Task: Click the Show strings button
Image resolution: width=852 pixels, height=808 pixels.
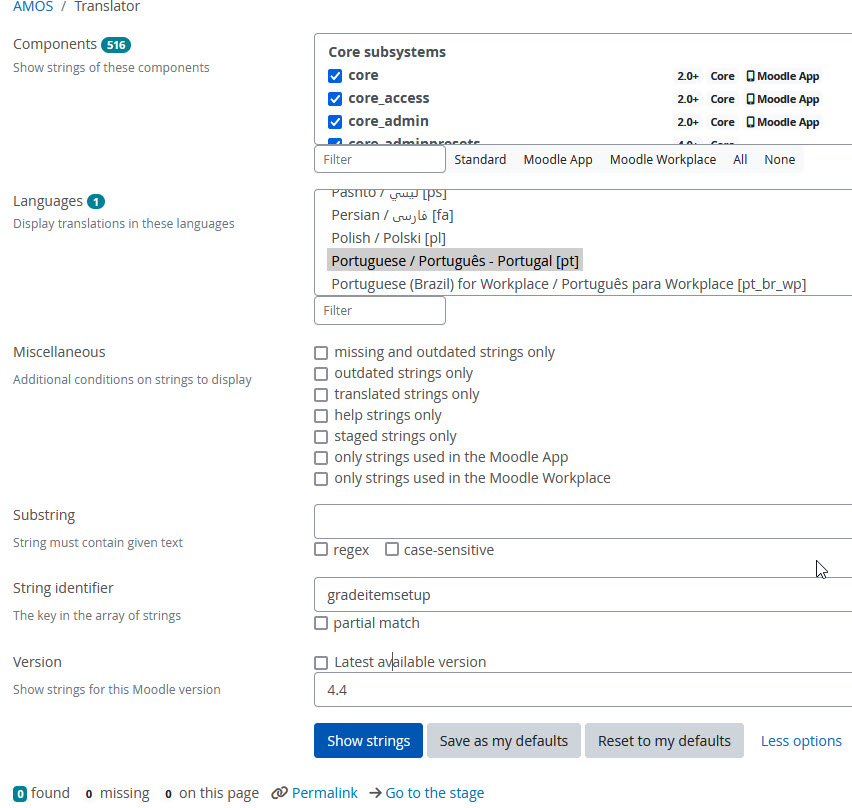Action: (368, 741)
